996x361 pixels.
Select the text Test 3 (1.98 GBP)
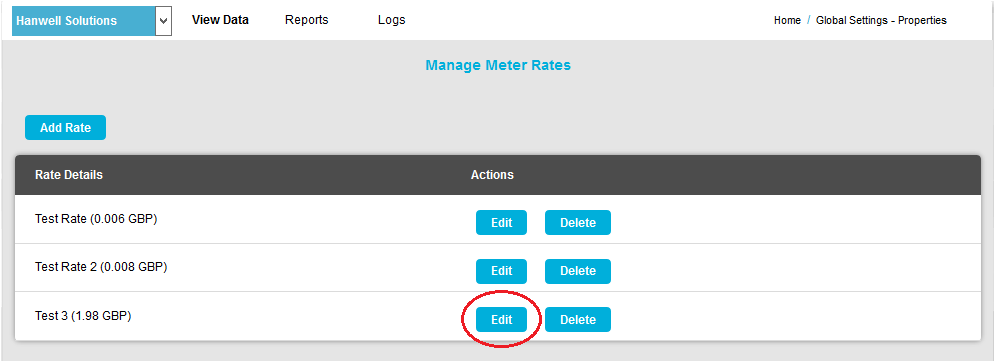tap(83, 316)
